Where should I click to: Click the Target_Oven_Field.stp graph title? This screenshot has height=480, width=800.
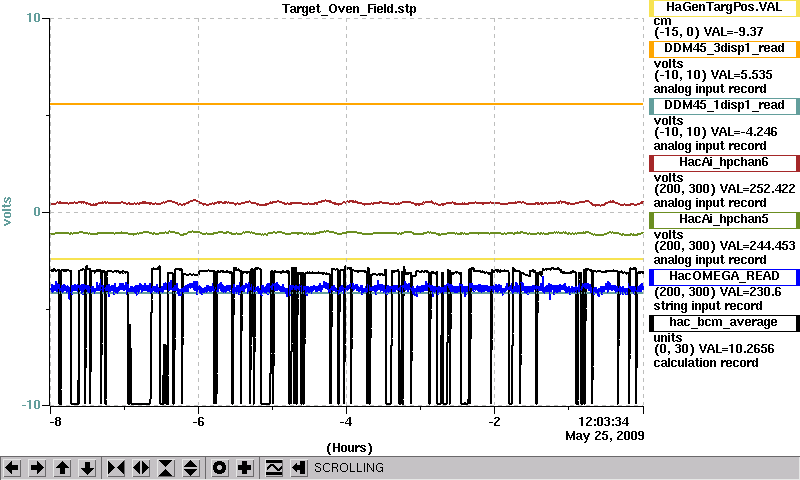pos(349,9)
